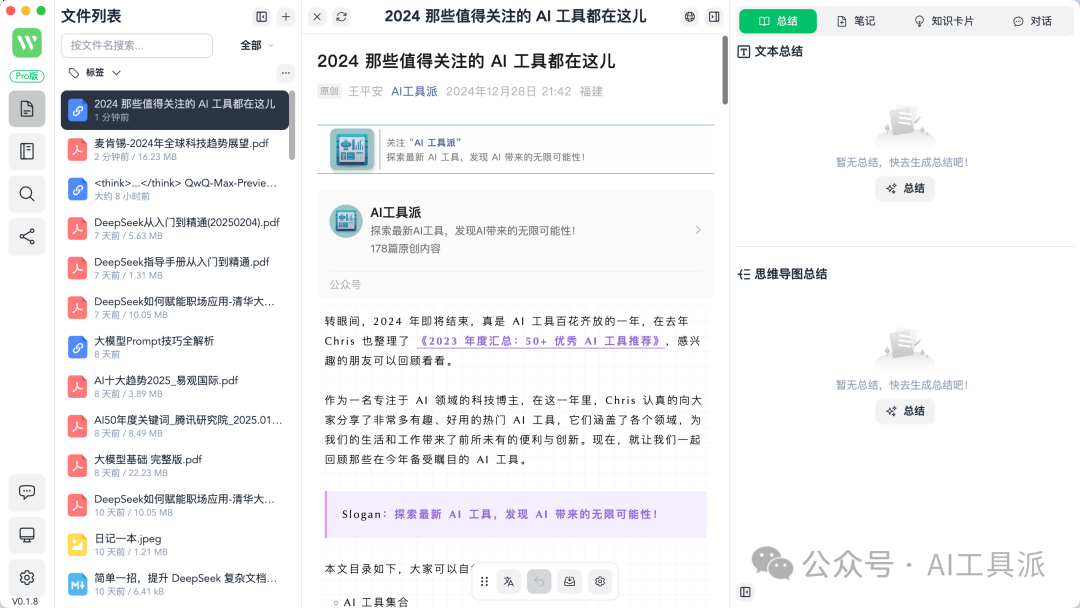Click the green W app logo

27,43
